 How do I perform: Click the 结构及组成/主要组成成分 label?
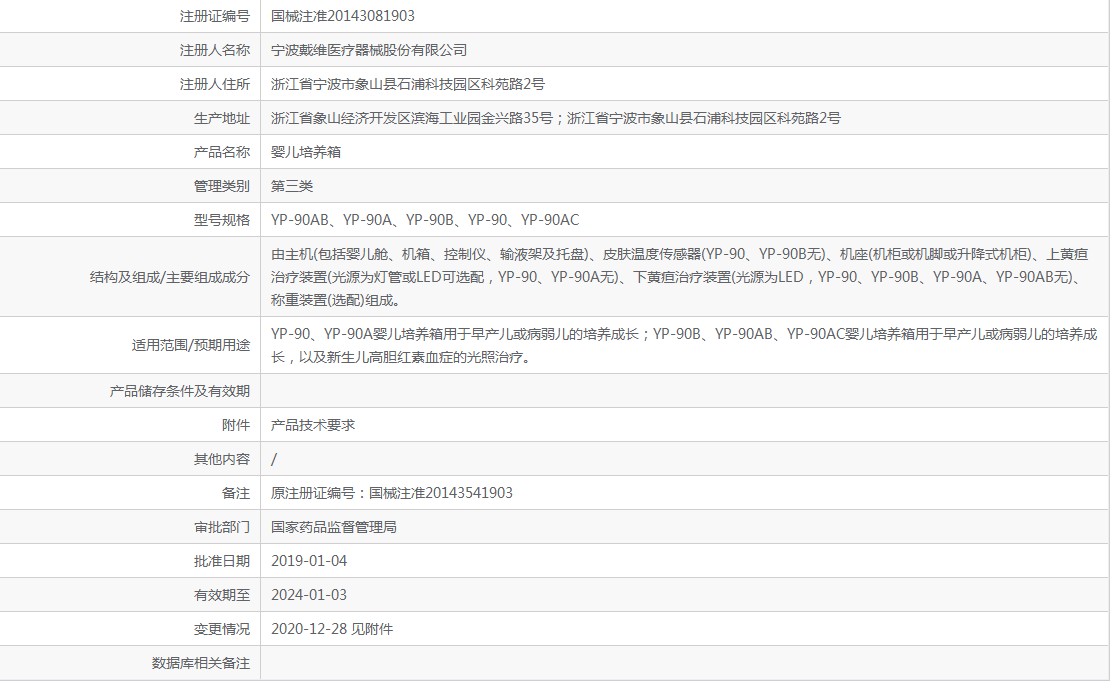click(x=170, y=277)
